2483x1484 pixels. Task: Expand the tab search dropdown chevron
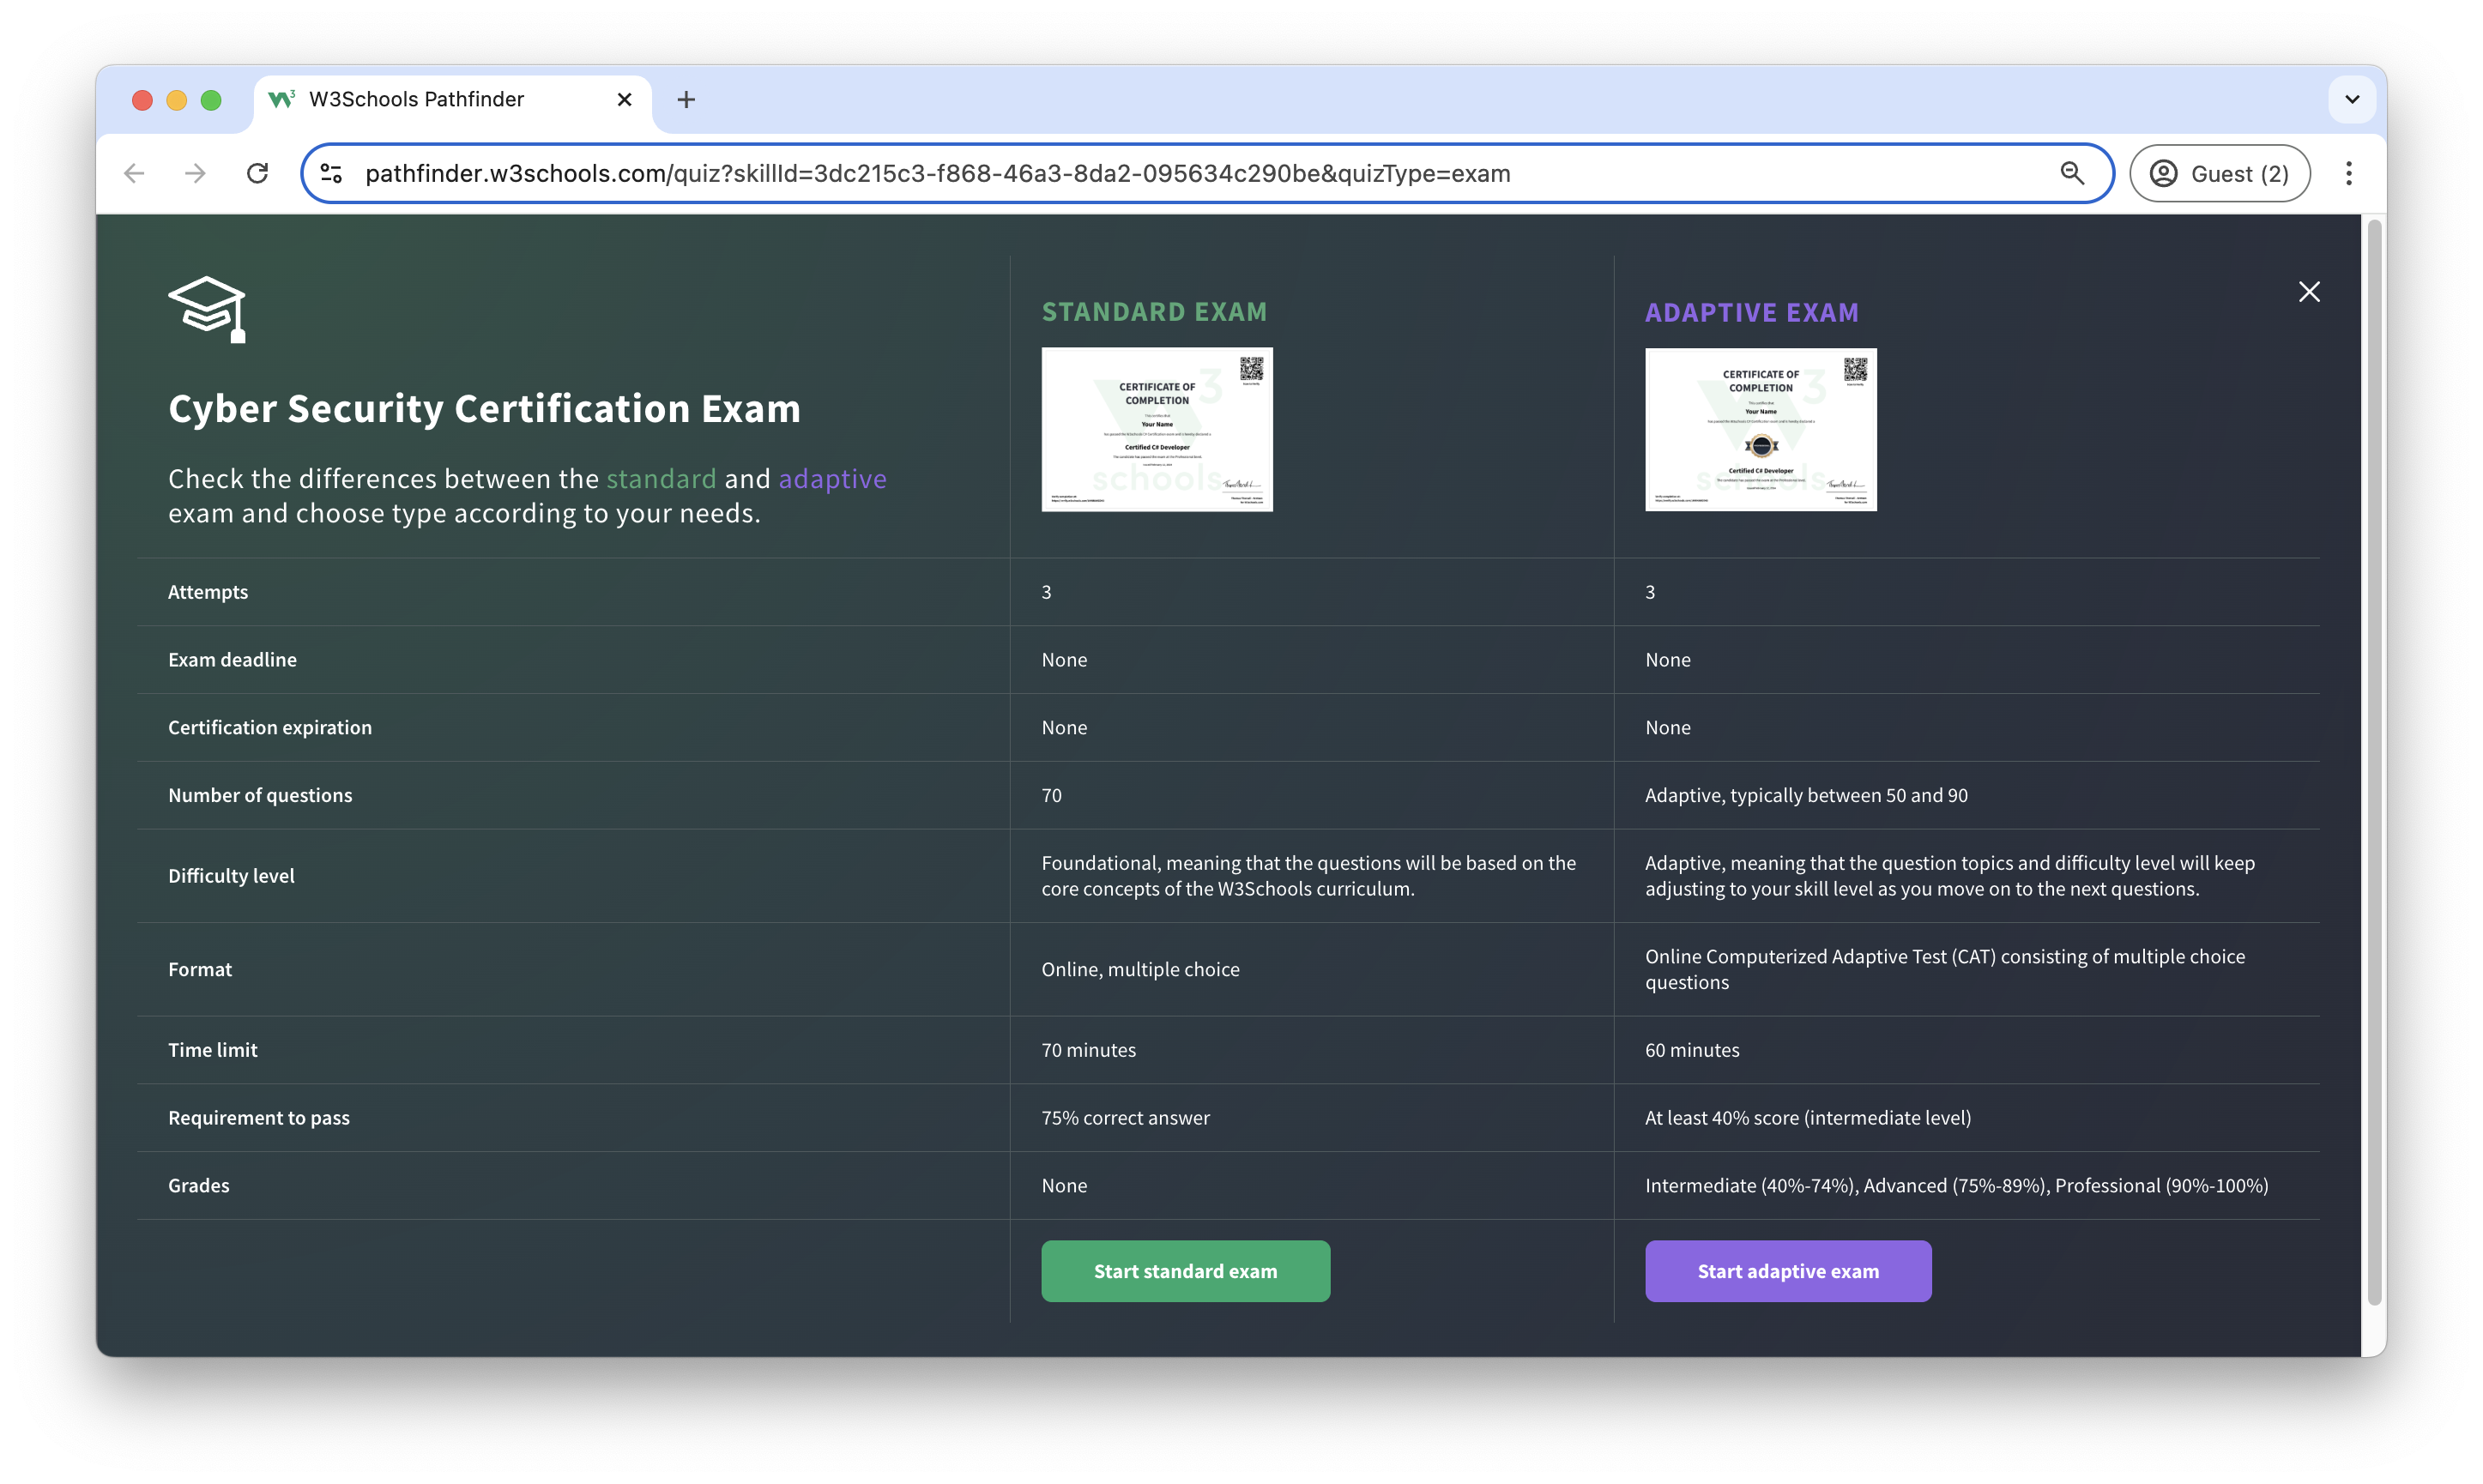click(x=2351, y=100)
